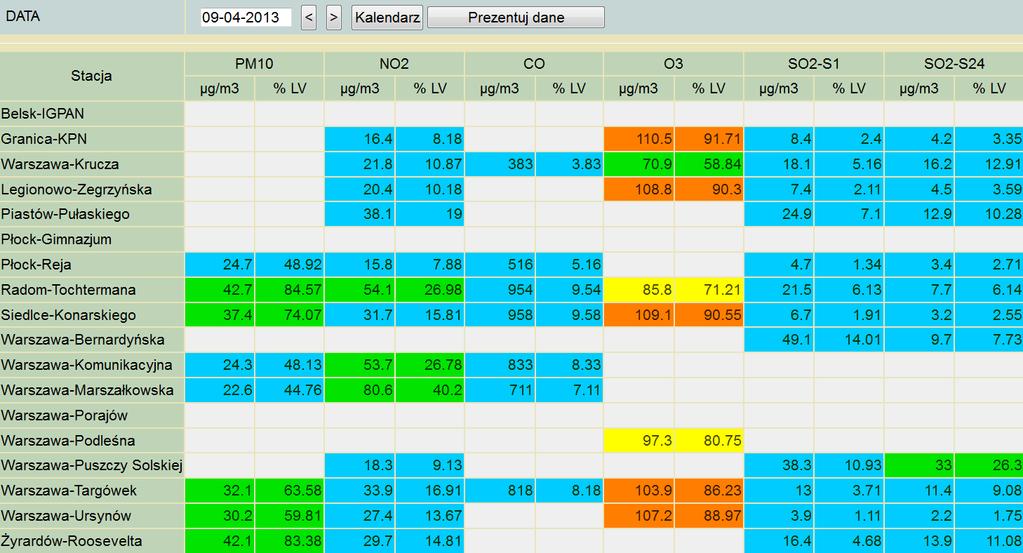Select PM10 value 42.7 for Radom-Tochtermana
Screen dimensions: 1023x553
(x=219, y=290)
